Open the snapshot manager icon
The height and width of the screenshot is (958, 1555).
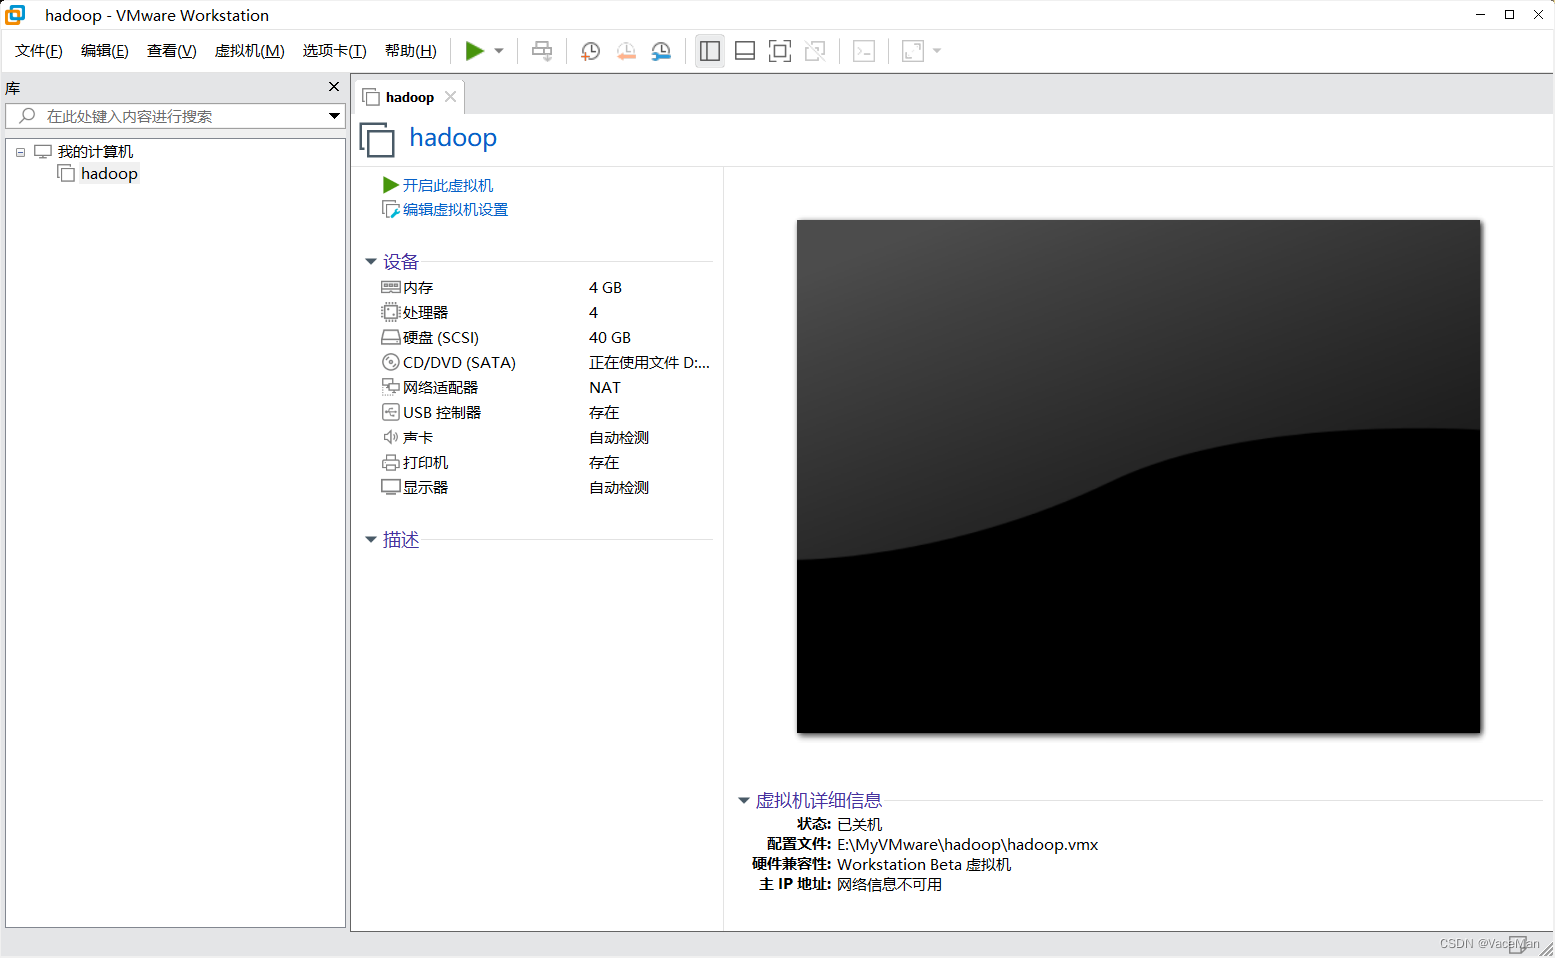pyautogui.click(x=661, y=50)
